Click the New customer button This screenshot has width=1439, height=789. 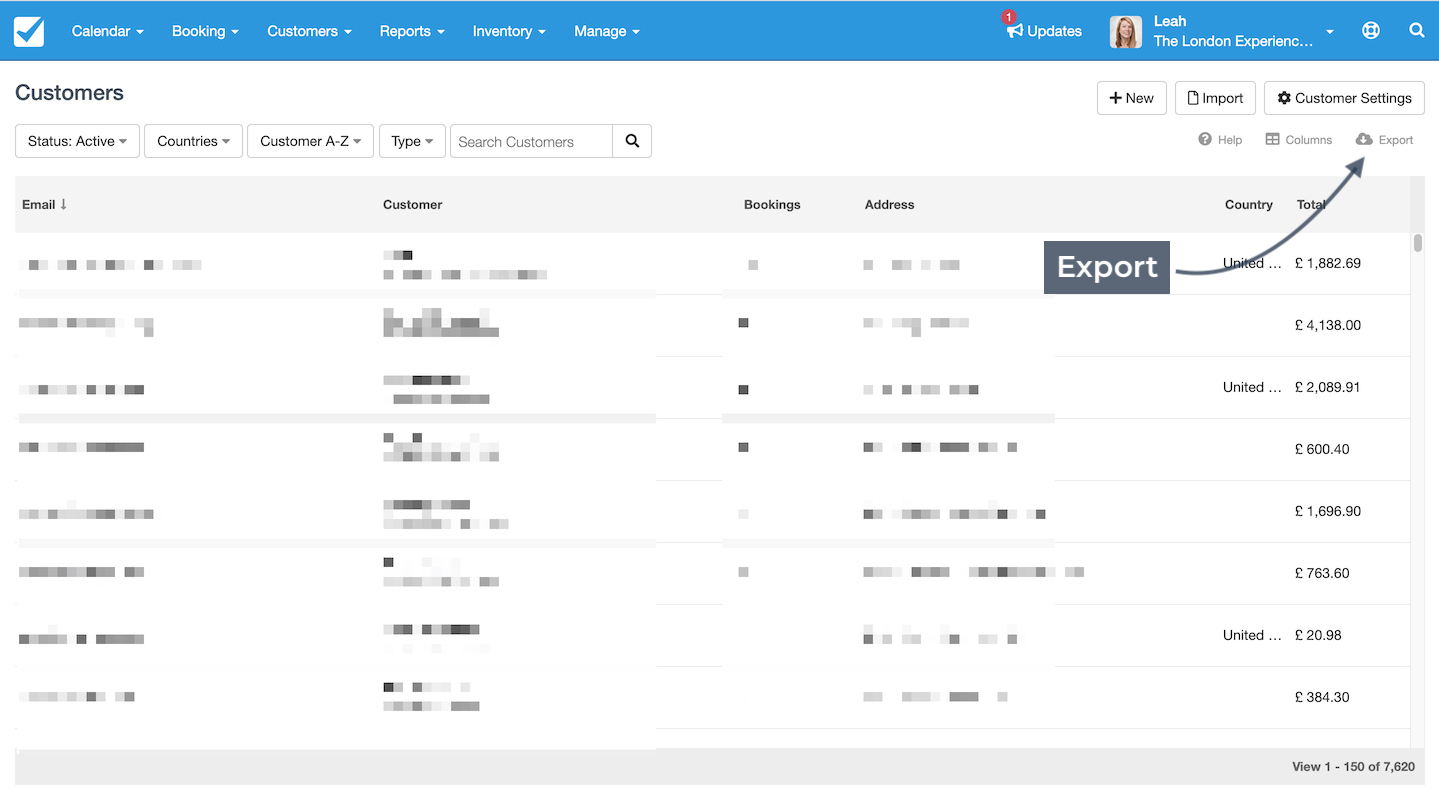point(1132,98)
